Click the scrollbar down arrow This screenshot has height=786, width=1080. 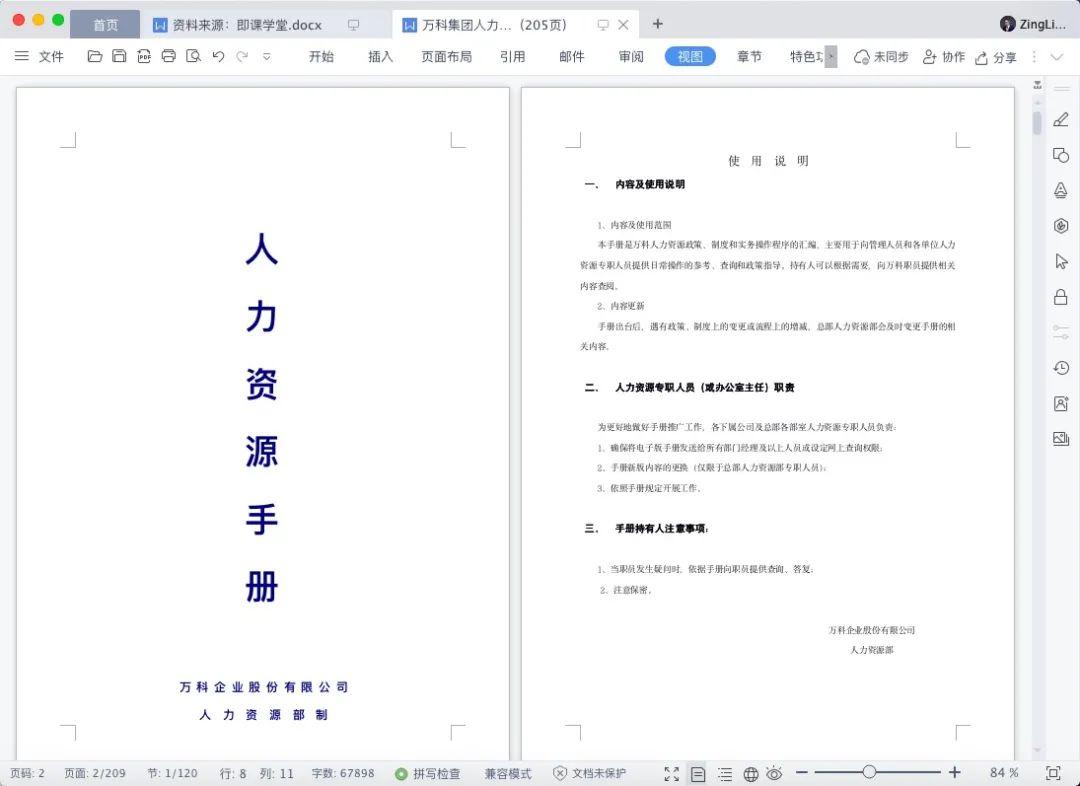pos(1037,750)
